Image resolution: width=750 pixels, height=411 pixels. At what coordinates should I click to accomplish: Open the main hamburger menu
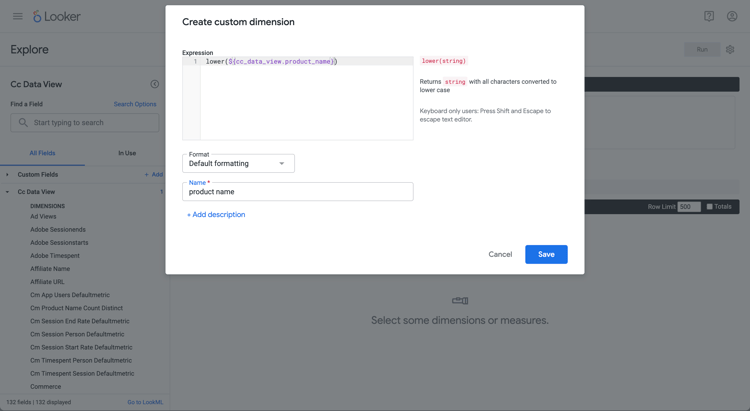(x=17, y=16)
